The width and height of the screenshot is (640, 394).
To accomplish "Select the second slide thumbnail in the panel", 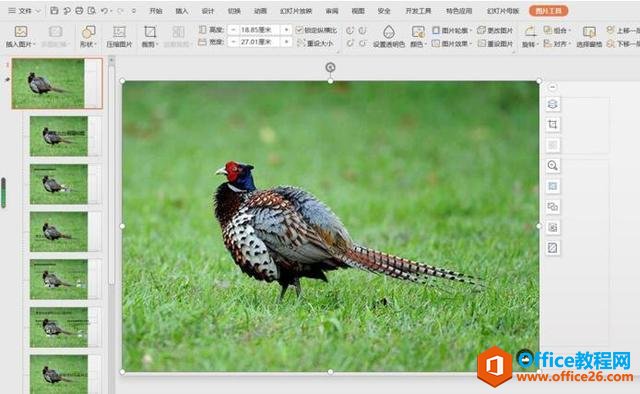I will [x=59, y=136].
